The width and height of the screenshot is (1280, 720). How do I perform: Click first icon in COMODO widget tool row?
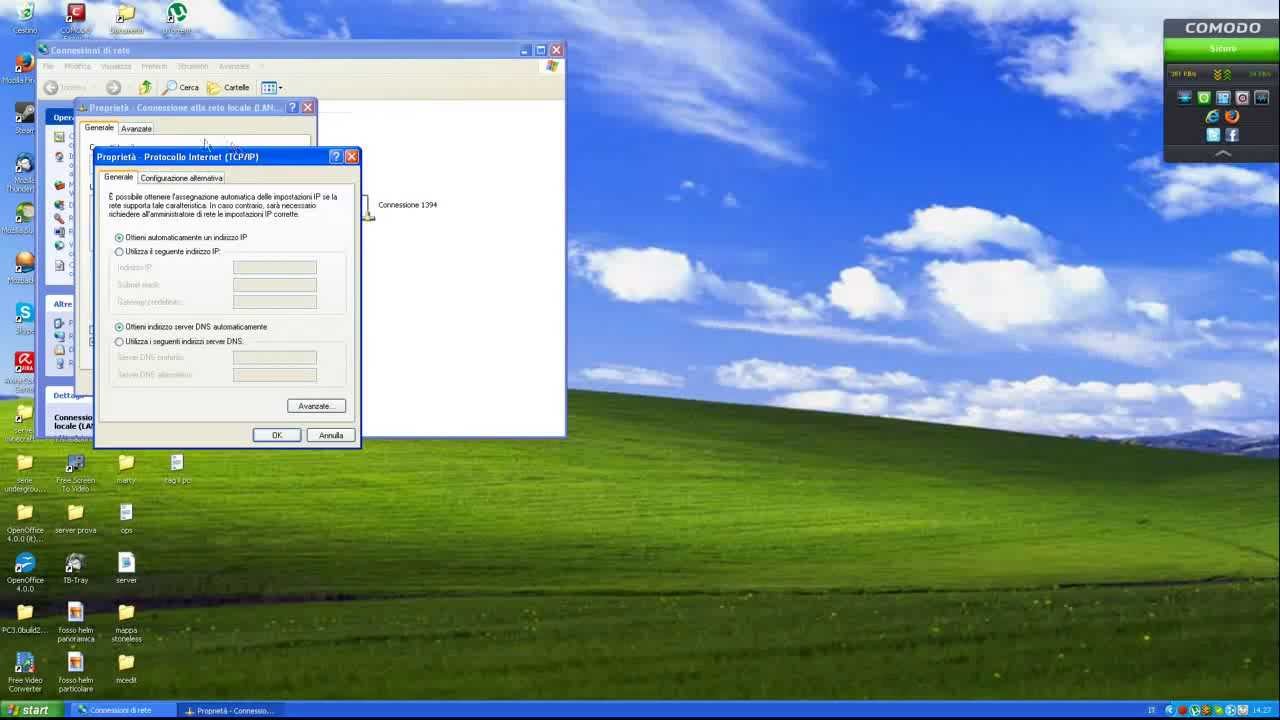point(1185,98)
